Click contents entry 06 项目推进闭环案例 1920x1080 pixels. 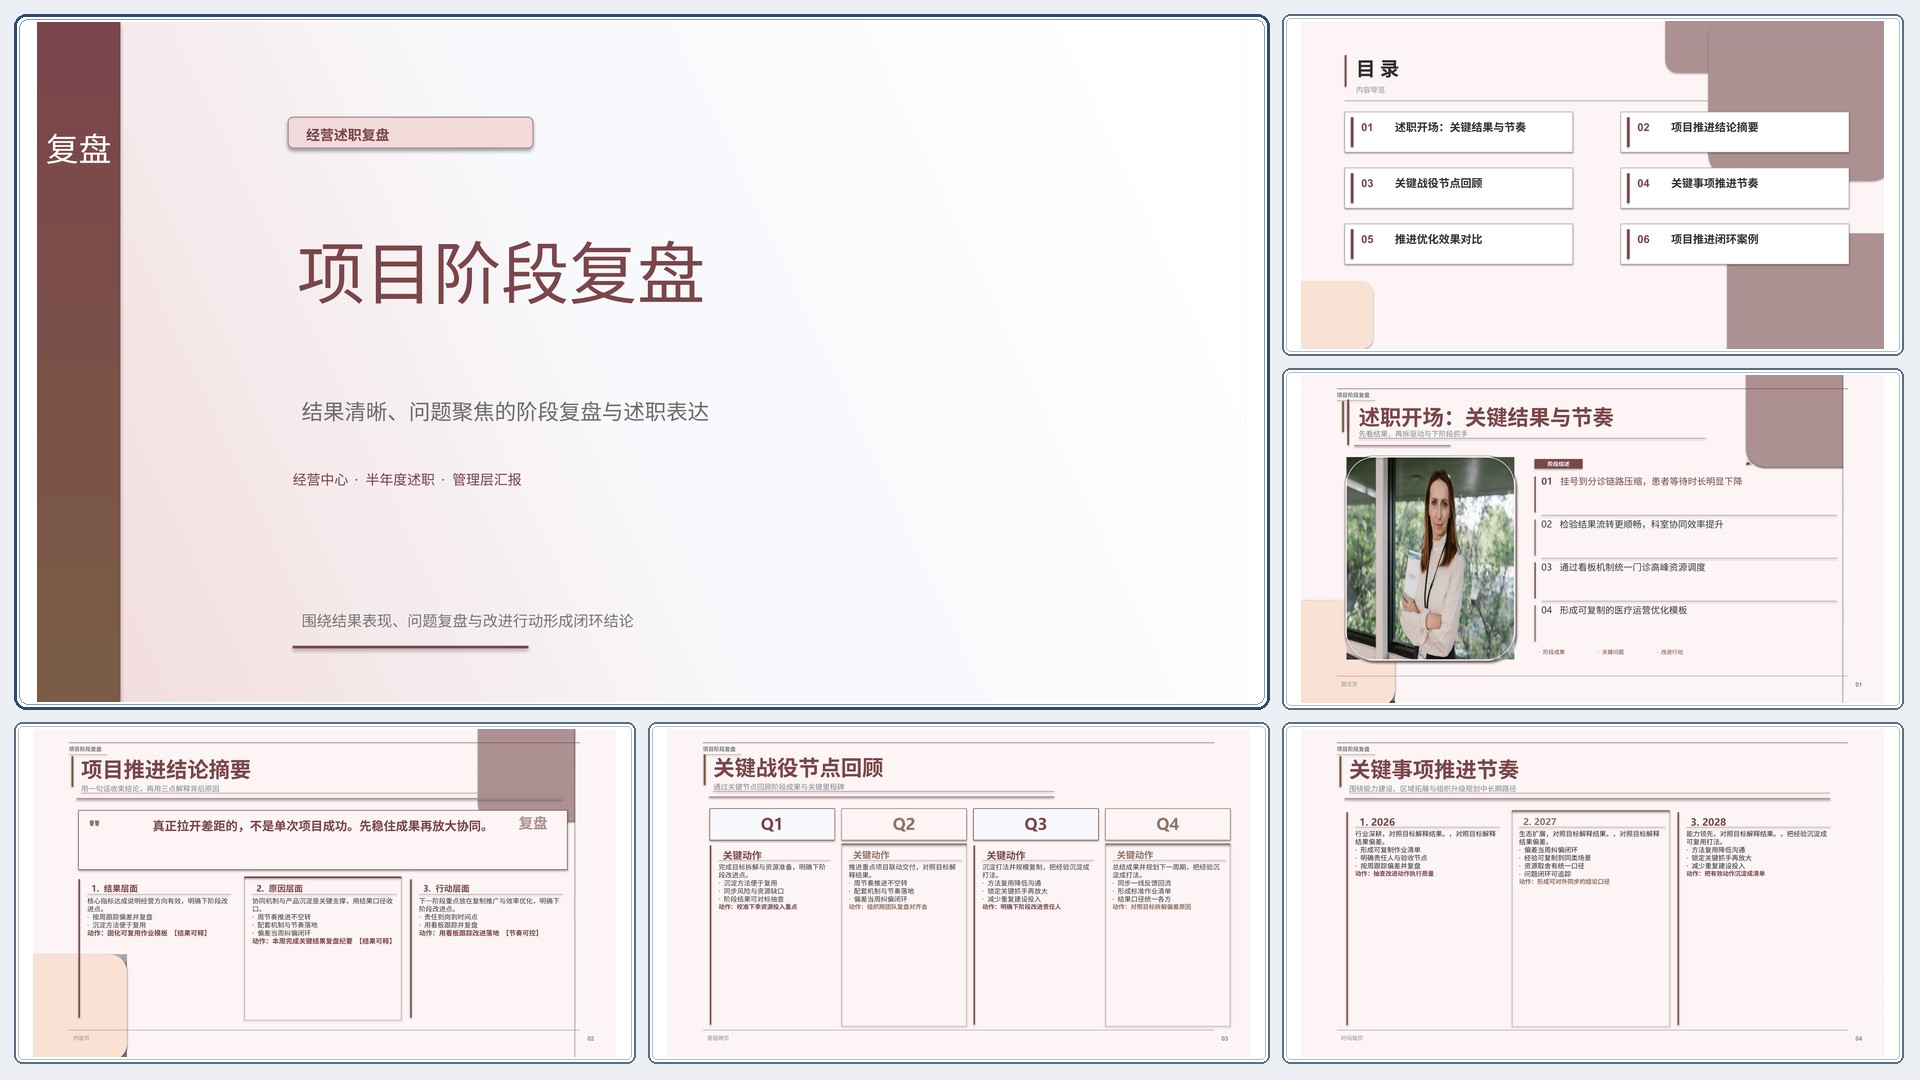tap(1735, 243)
